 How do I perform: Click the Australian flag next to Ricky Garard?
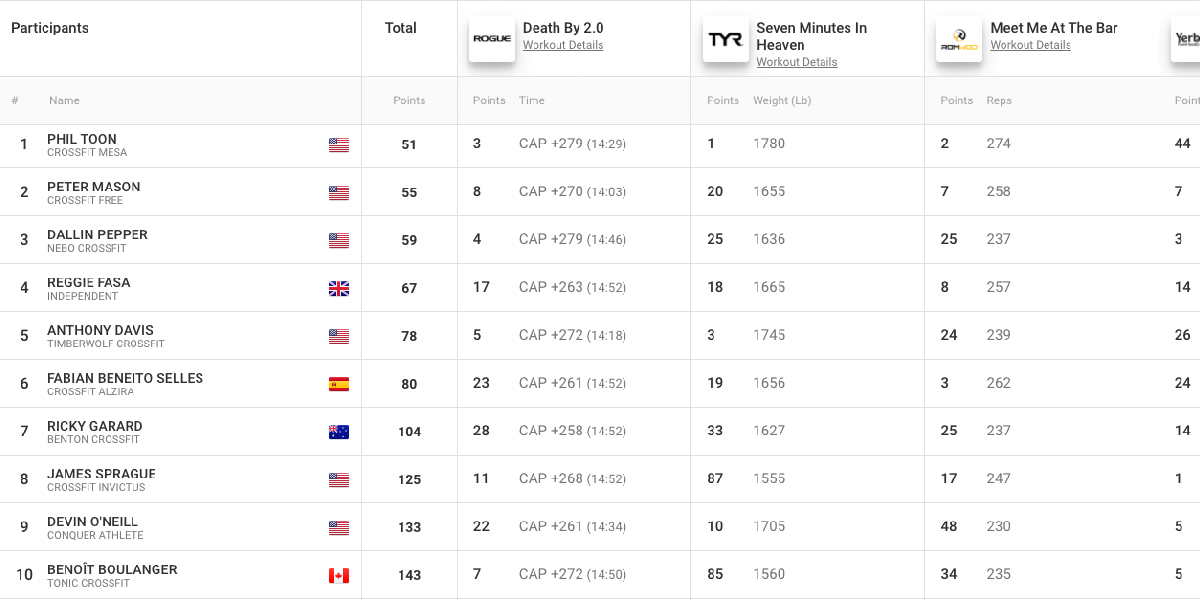coord(339,432)
